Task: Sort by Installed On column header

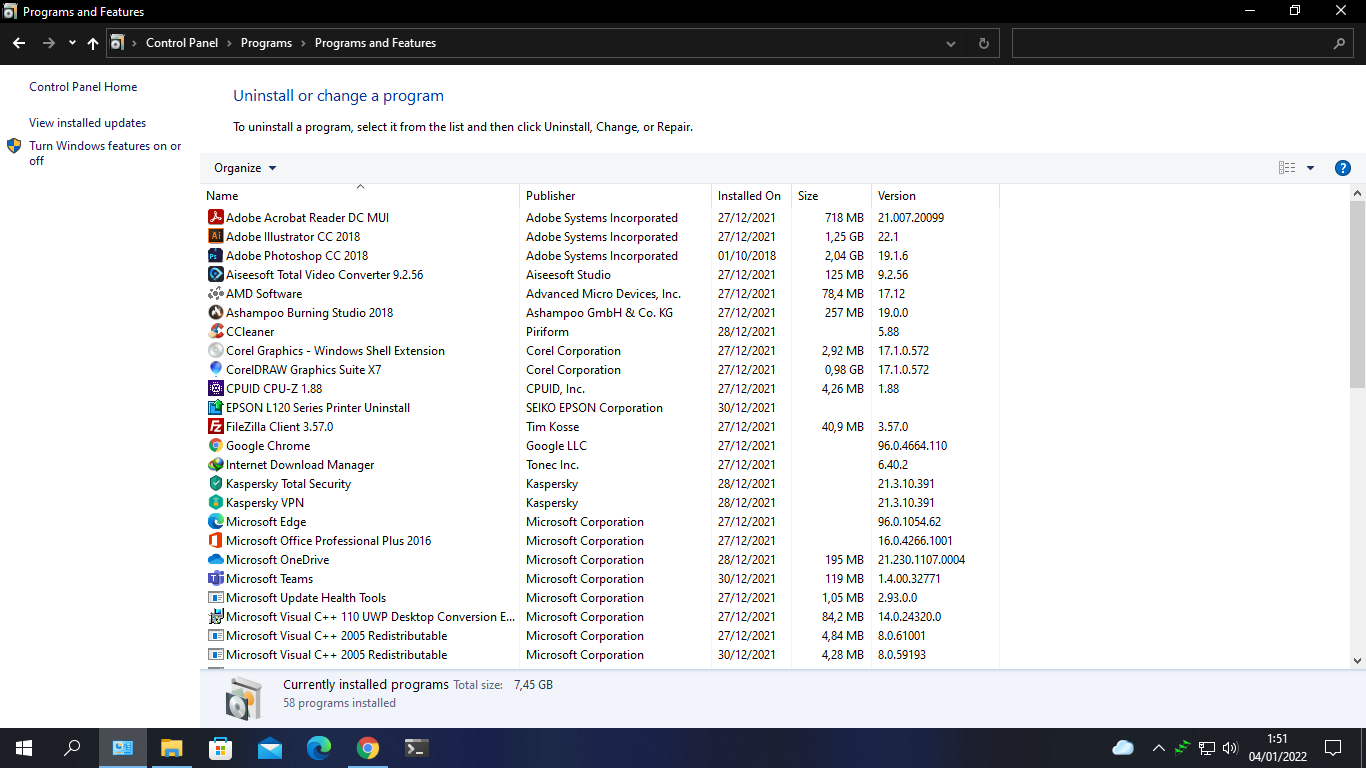Action: [751, 195]
